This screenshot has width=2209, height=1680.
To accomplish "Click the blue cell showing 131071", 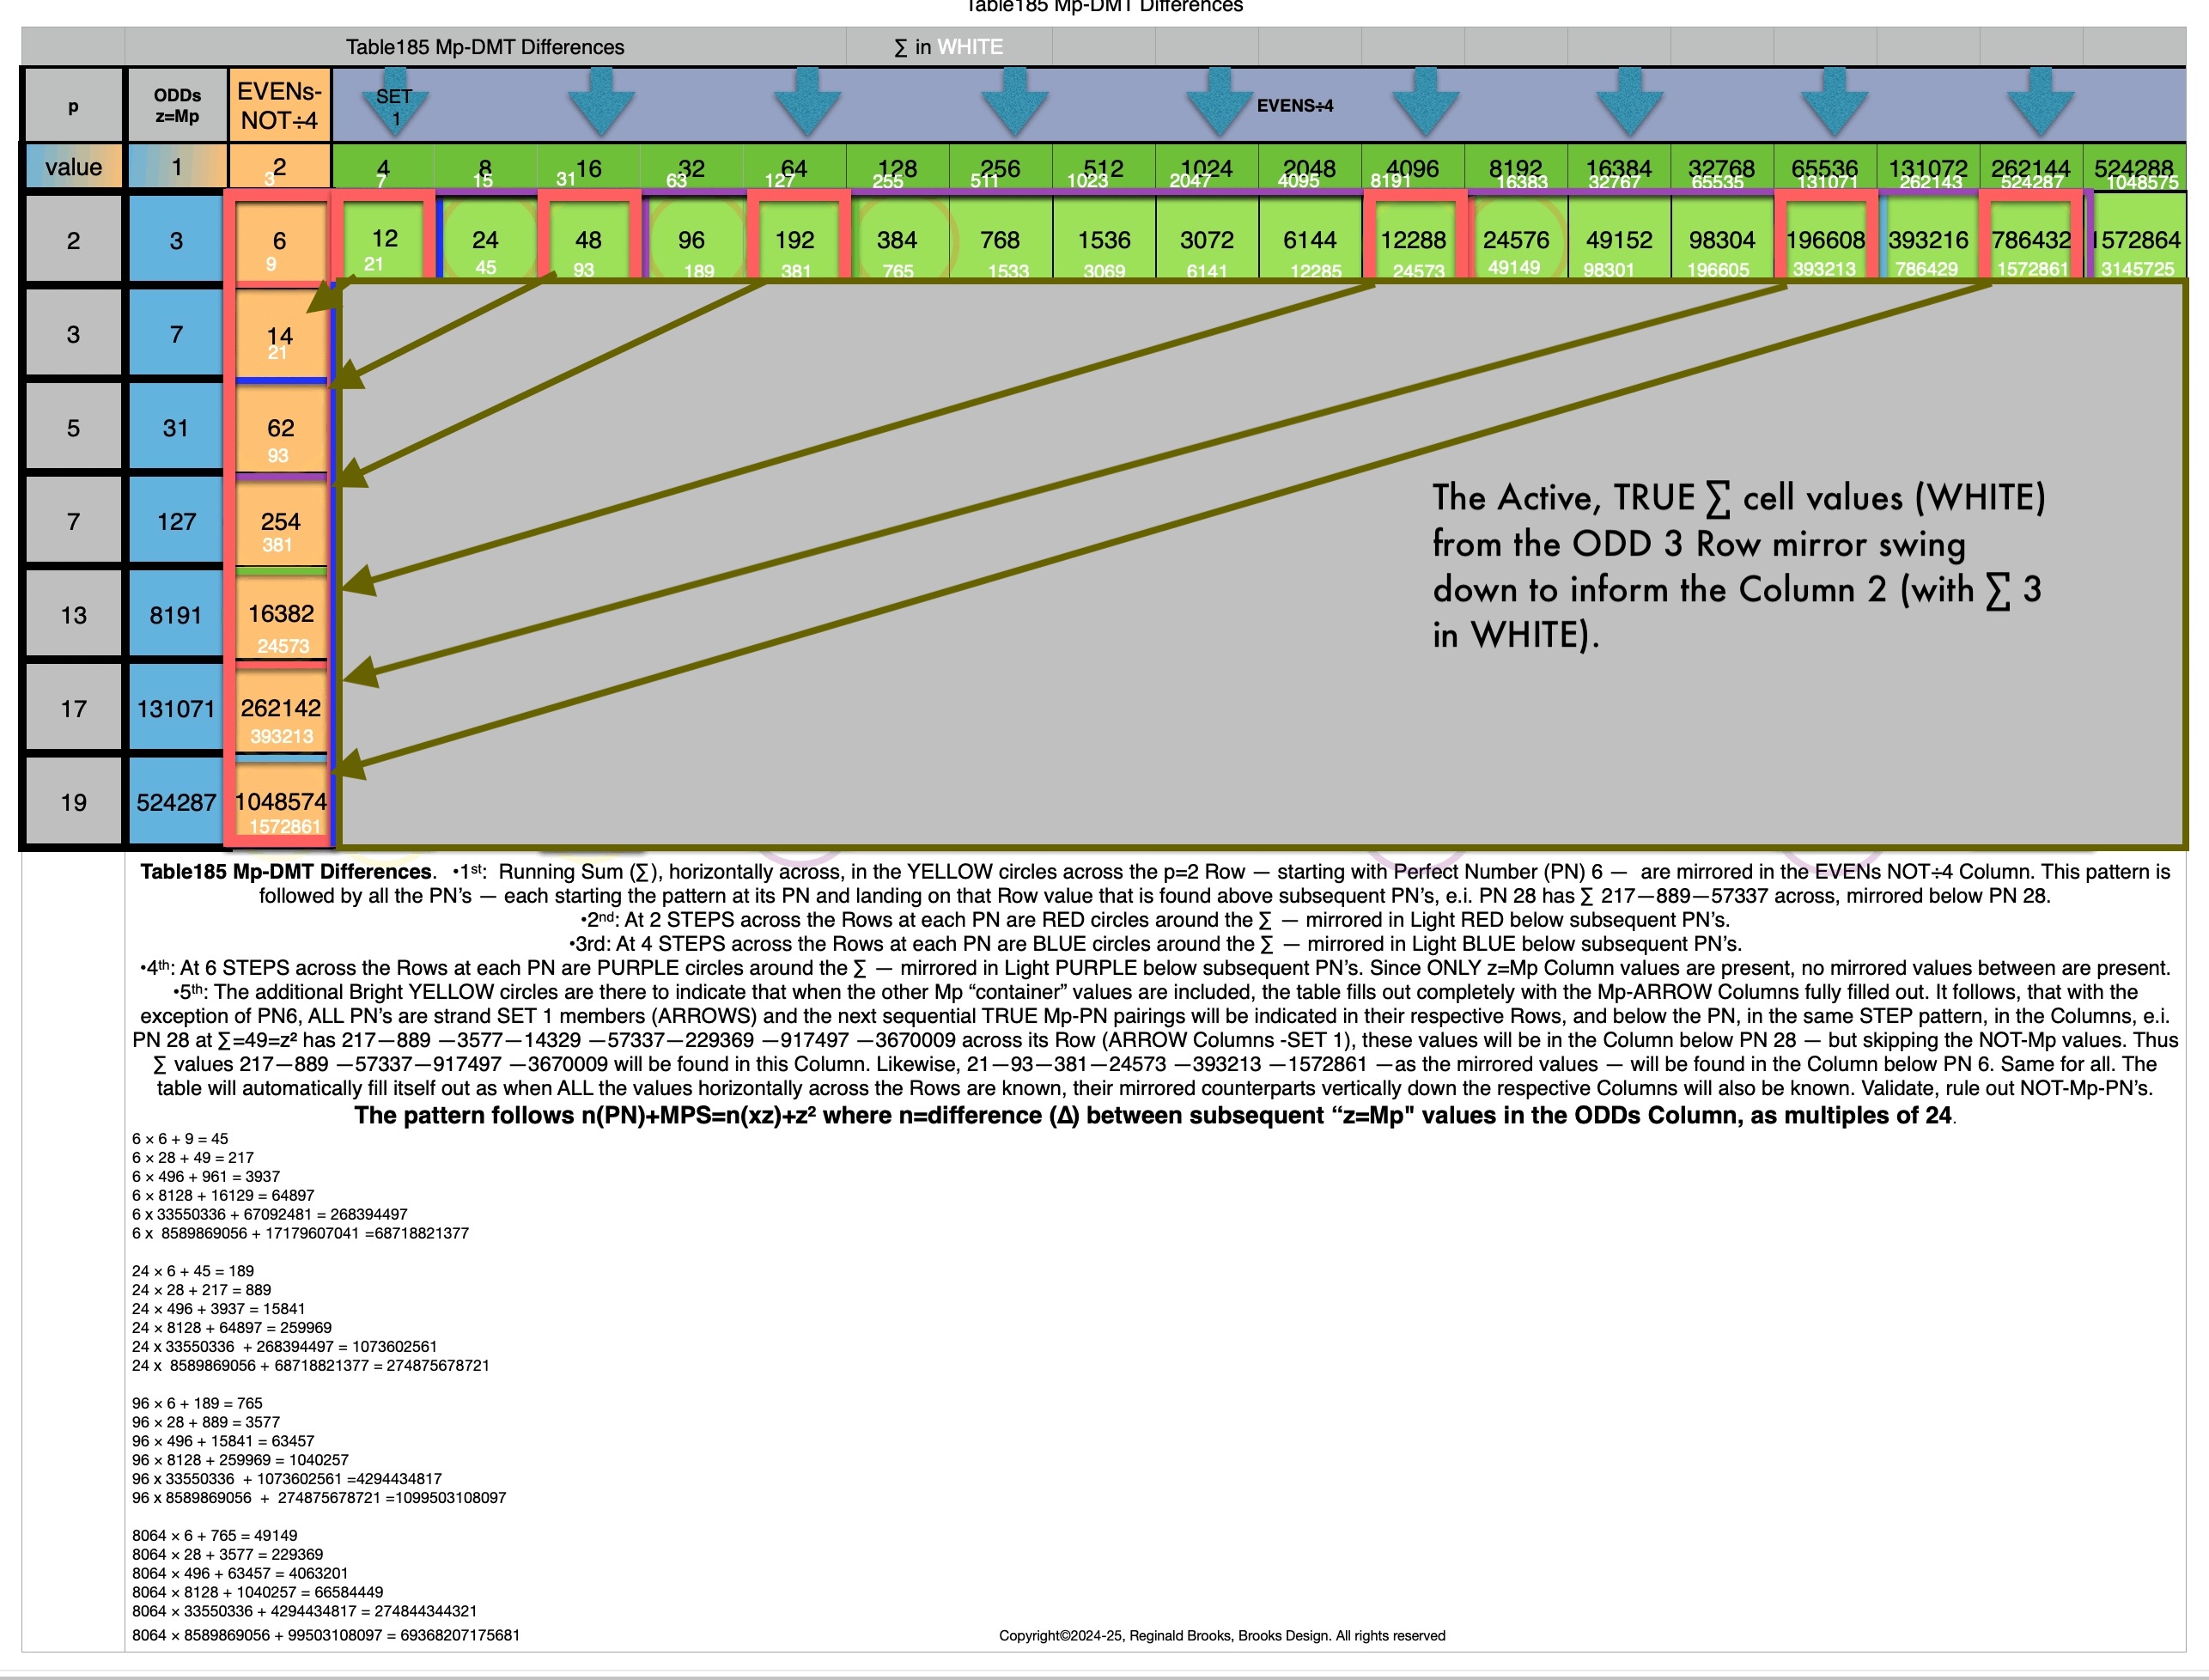I will (x=176, y=709).
